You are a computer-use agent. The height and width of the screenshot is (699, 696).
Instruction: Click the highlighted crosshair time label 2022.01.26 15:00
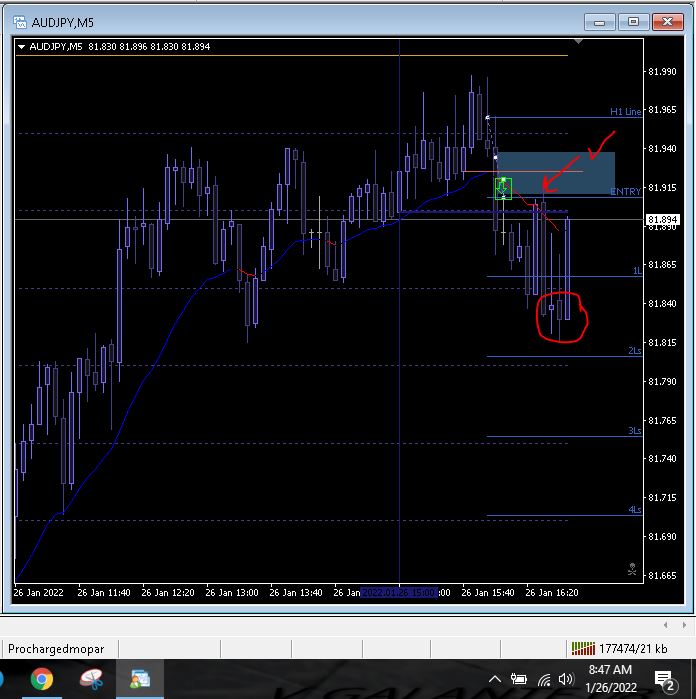(x=399, y=592)
